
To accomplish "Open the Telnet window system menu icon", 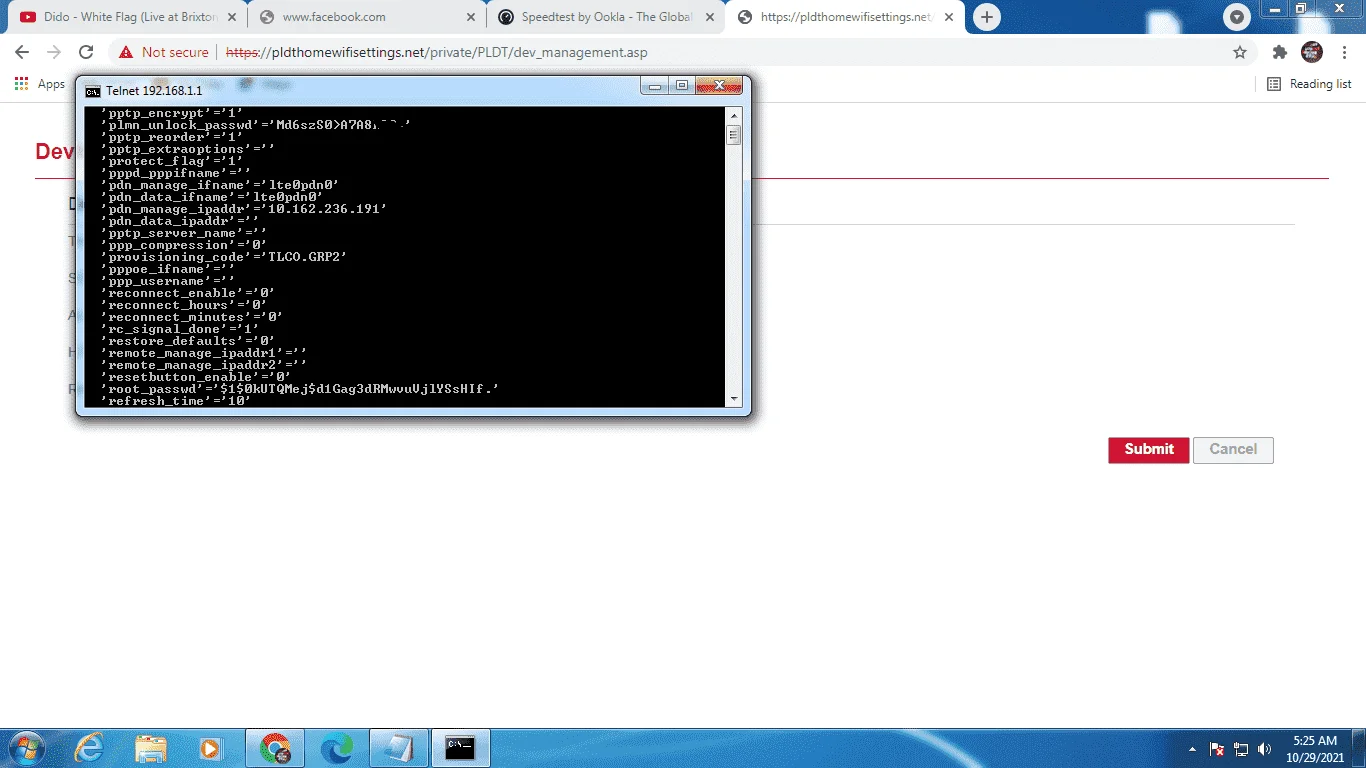I will coord(92,90).
